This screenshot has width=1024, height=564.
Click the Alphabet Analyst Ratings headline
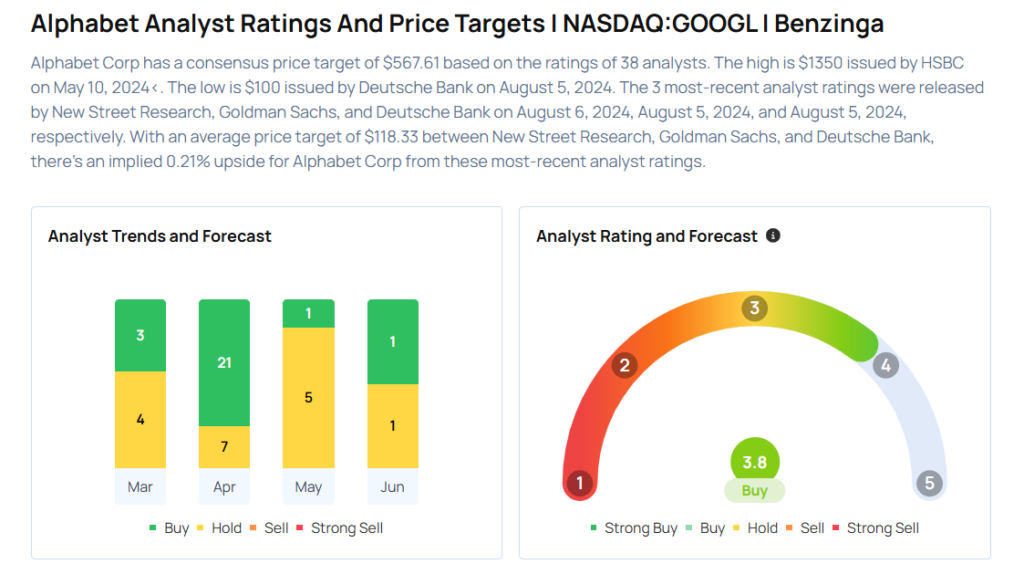[457, 24]
